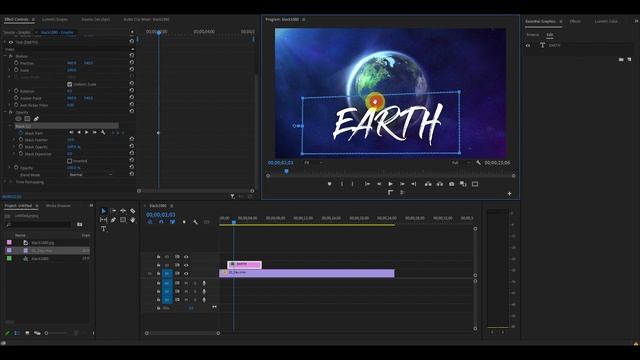The height and width of the screenshot is (360, 640).
Task: Open the Full playback resolution dropdown
Action: coord(460,162)
